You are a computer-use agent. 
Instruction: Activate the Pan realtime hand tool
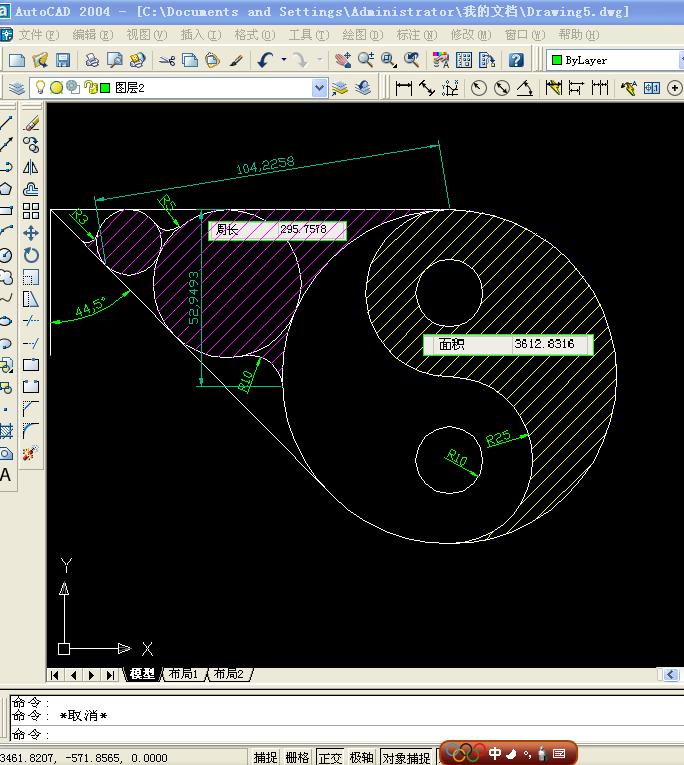(x=342, y=60)
